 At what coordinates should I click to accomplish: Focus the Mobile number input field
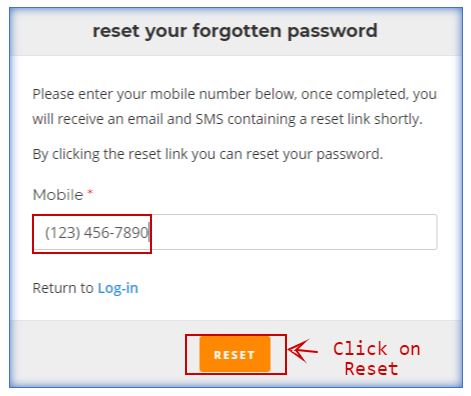[235, 232]
